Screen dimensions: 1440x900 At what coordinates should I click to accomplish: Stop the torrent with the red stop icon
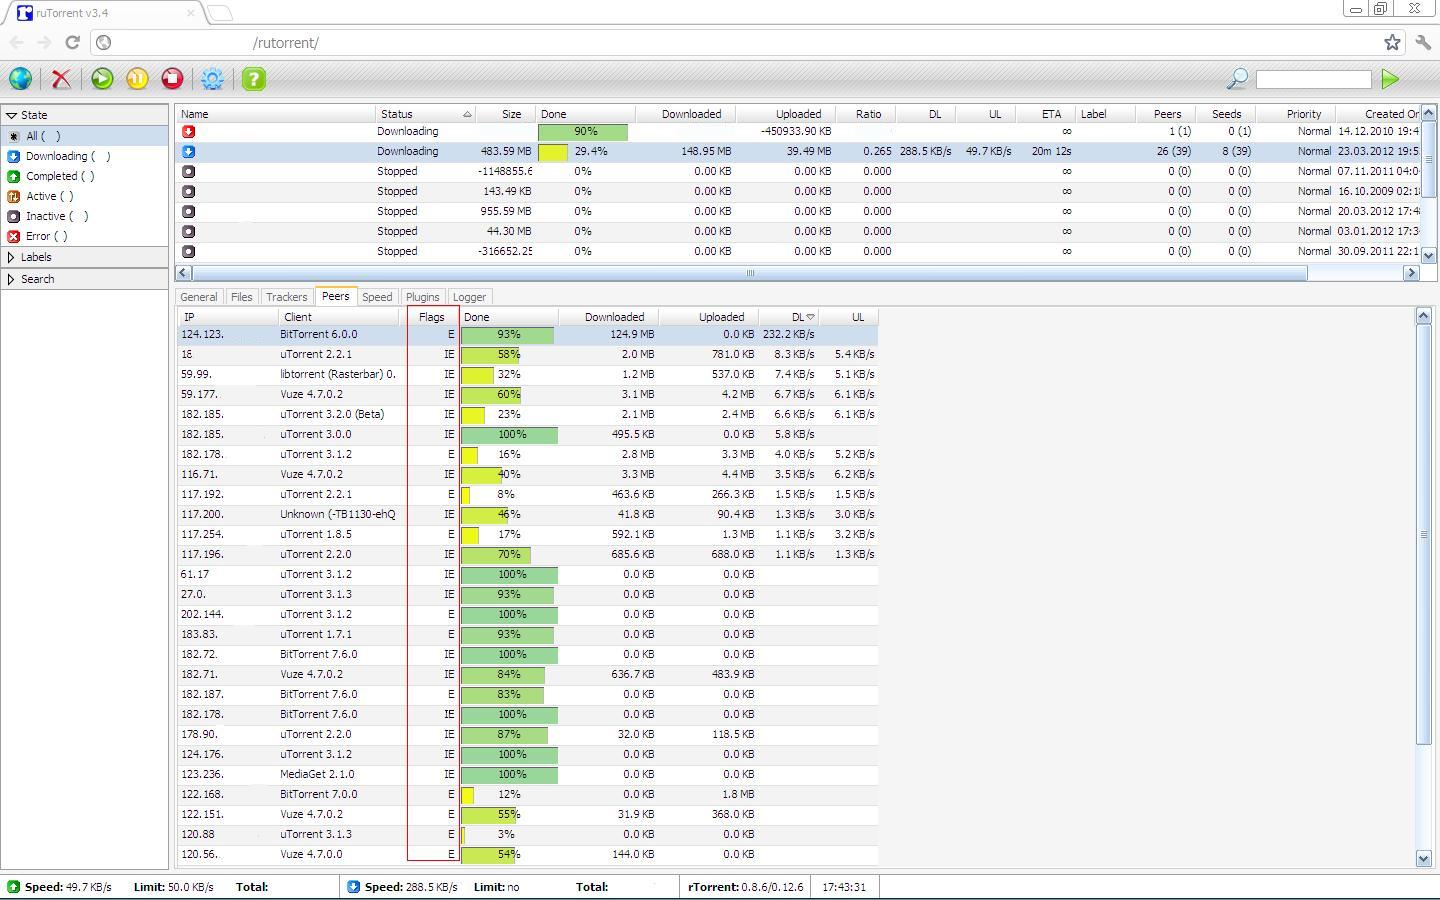point(172,79)
